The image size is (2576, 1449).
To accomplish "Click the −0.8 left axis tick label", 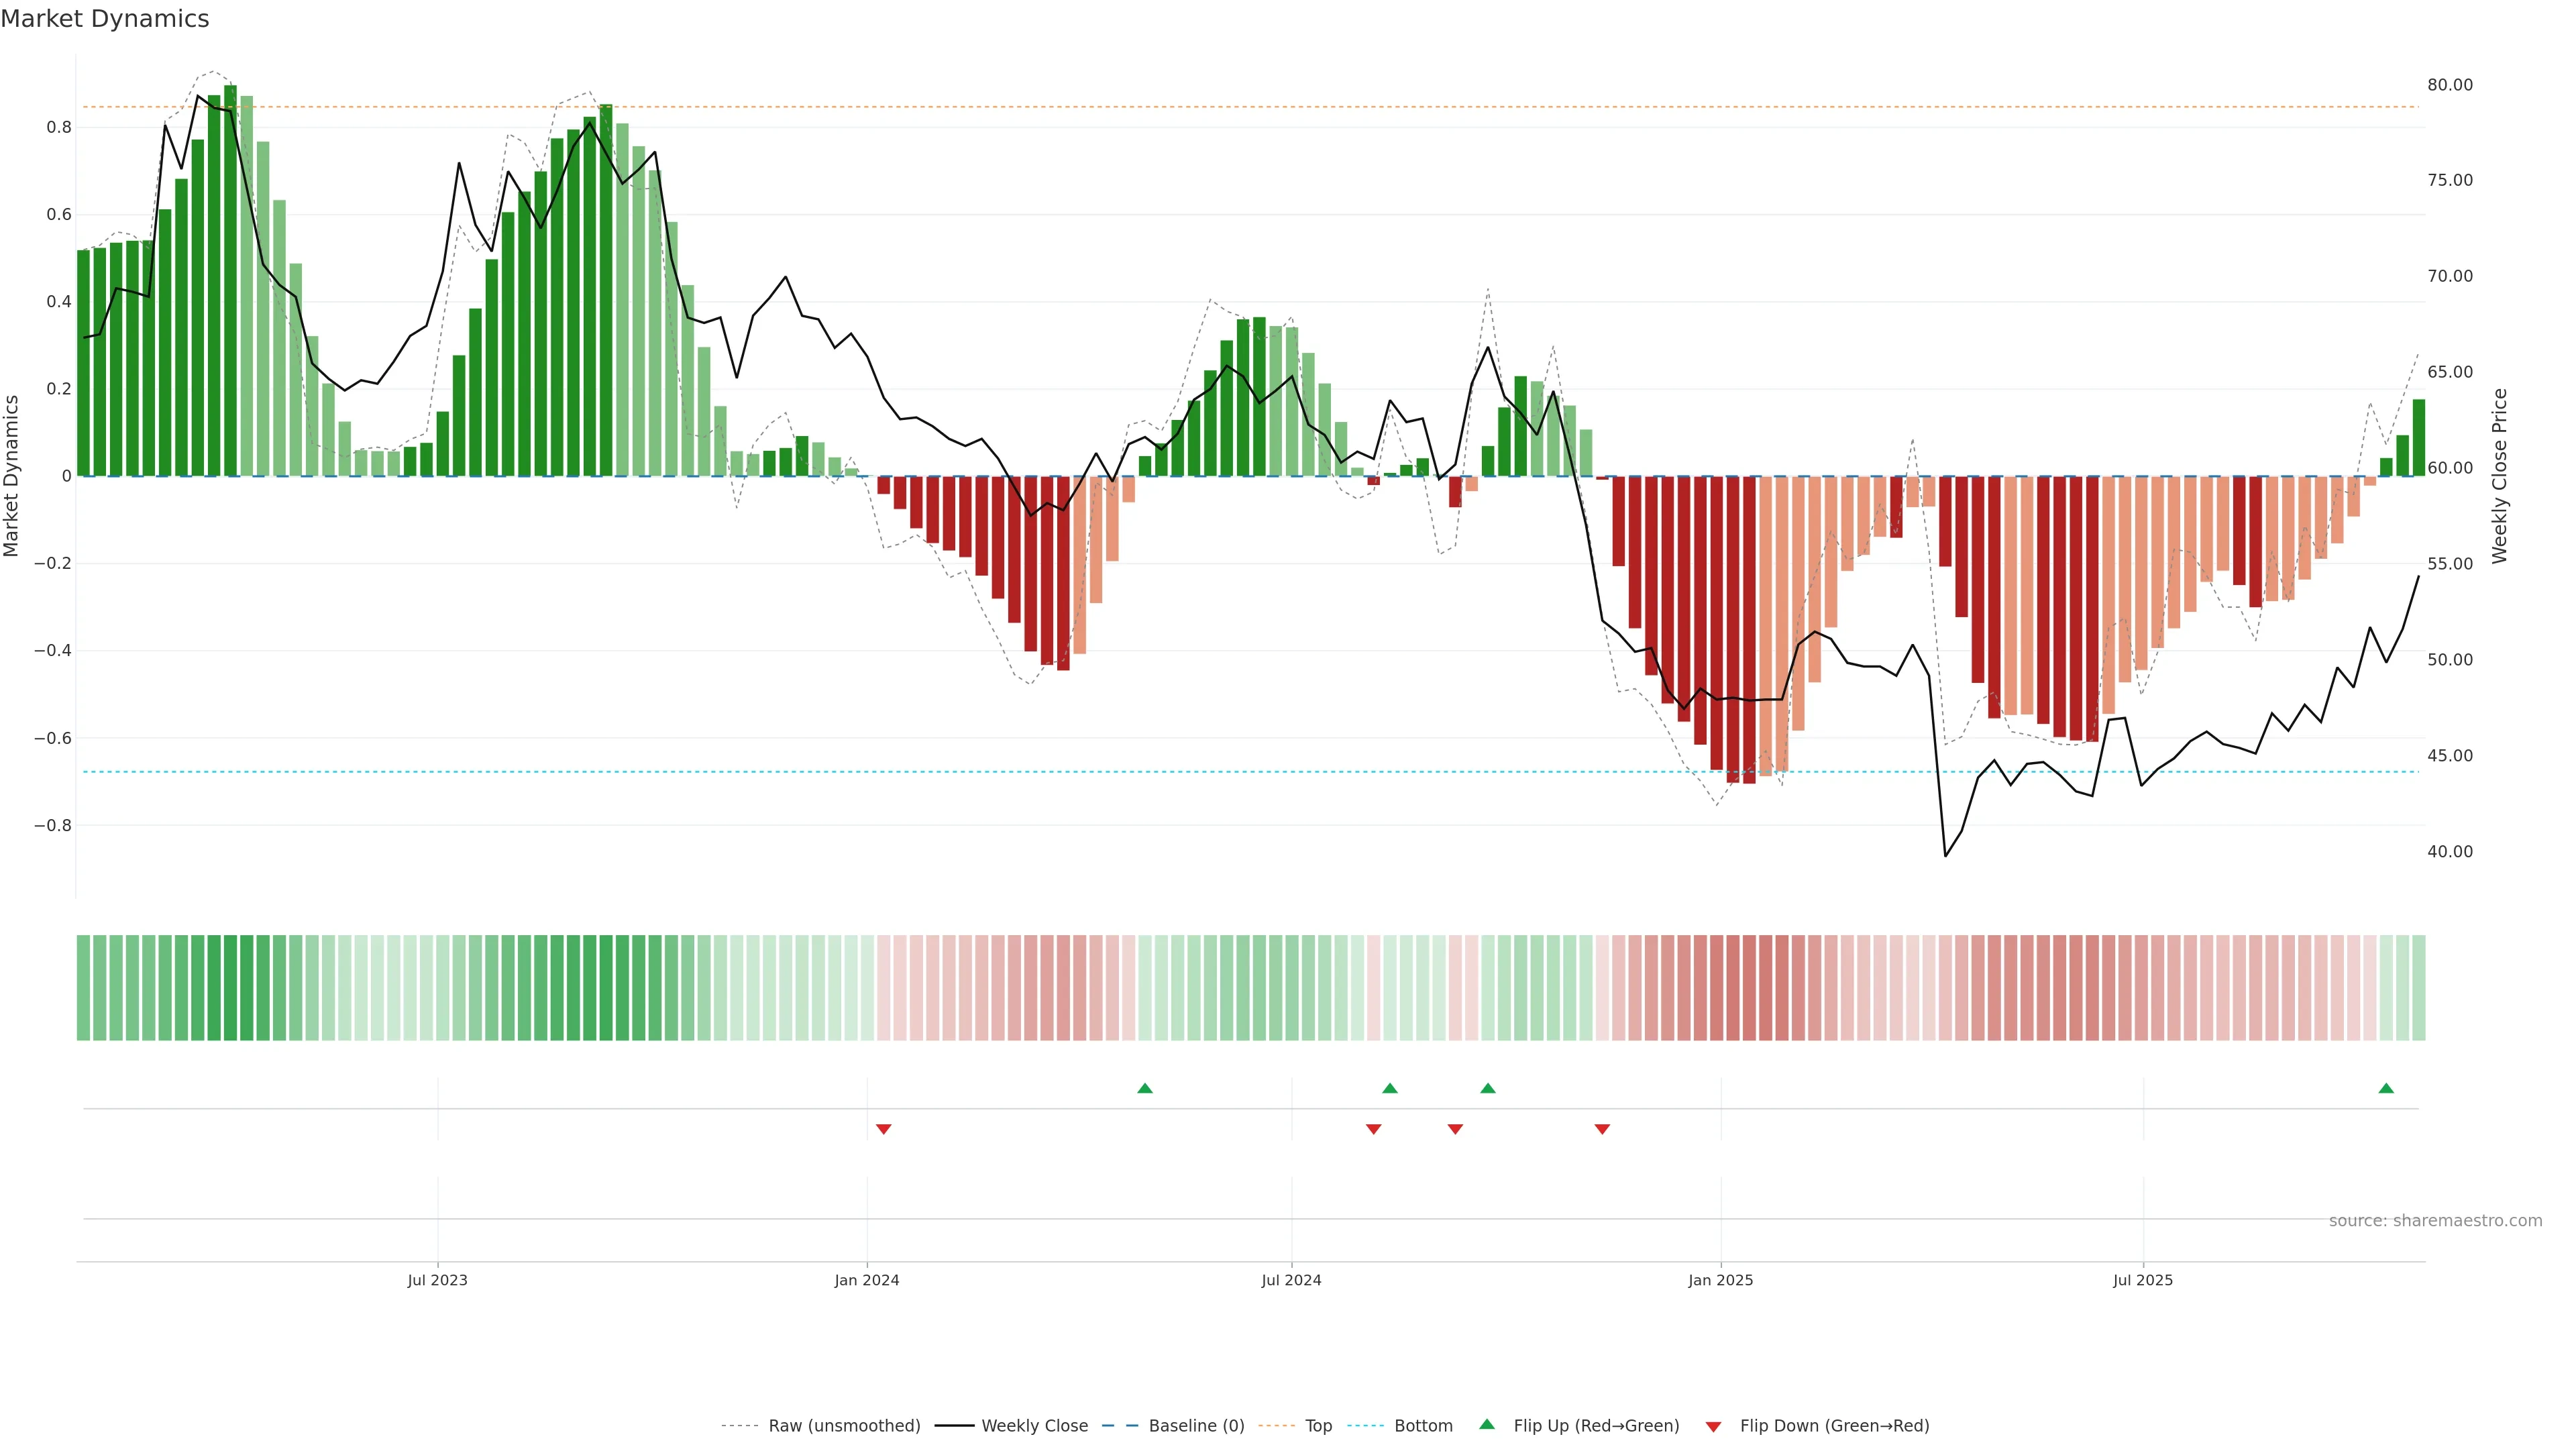I will click(x=52, y=826).
